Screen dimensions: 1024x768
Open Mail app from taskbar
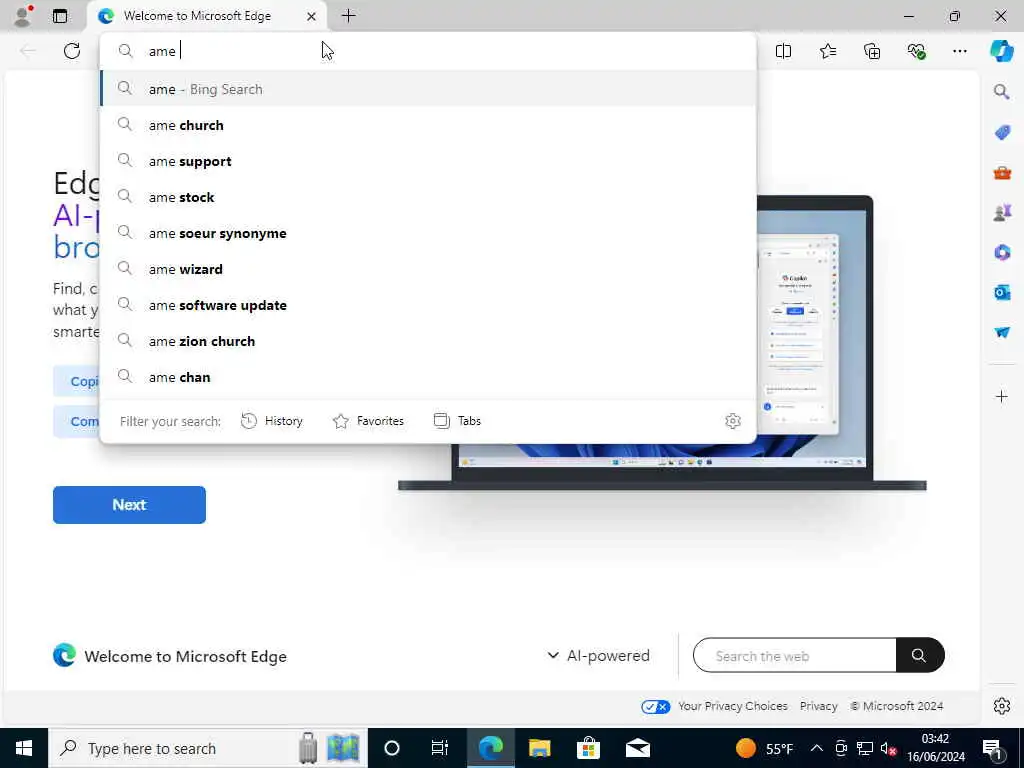click(x=637, y=748)
